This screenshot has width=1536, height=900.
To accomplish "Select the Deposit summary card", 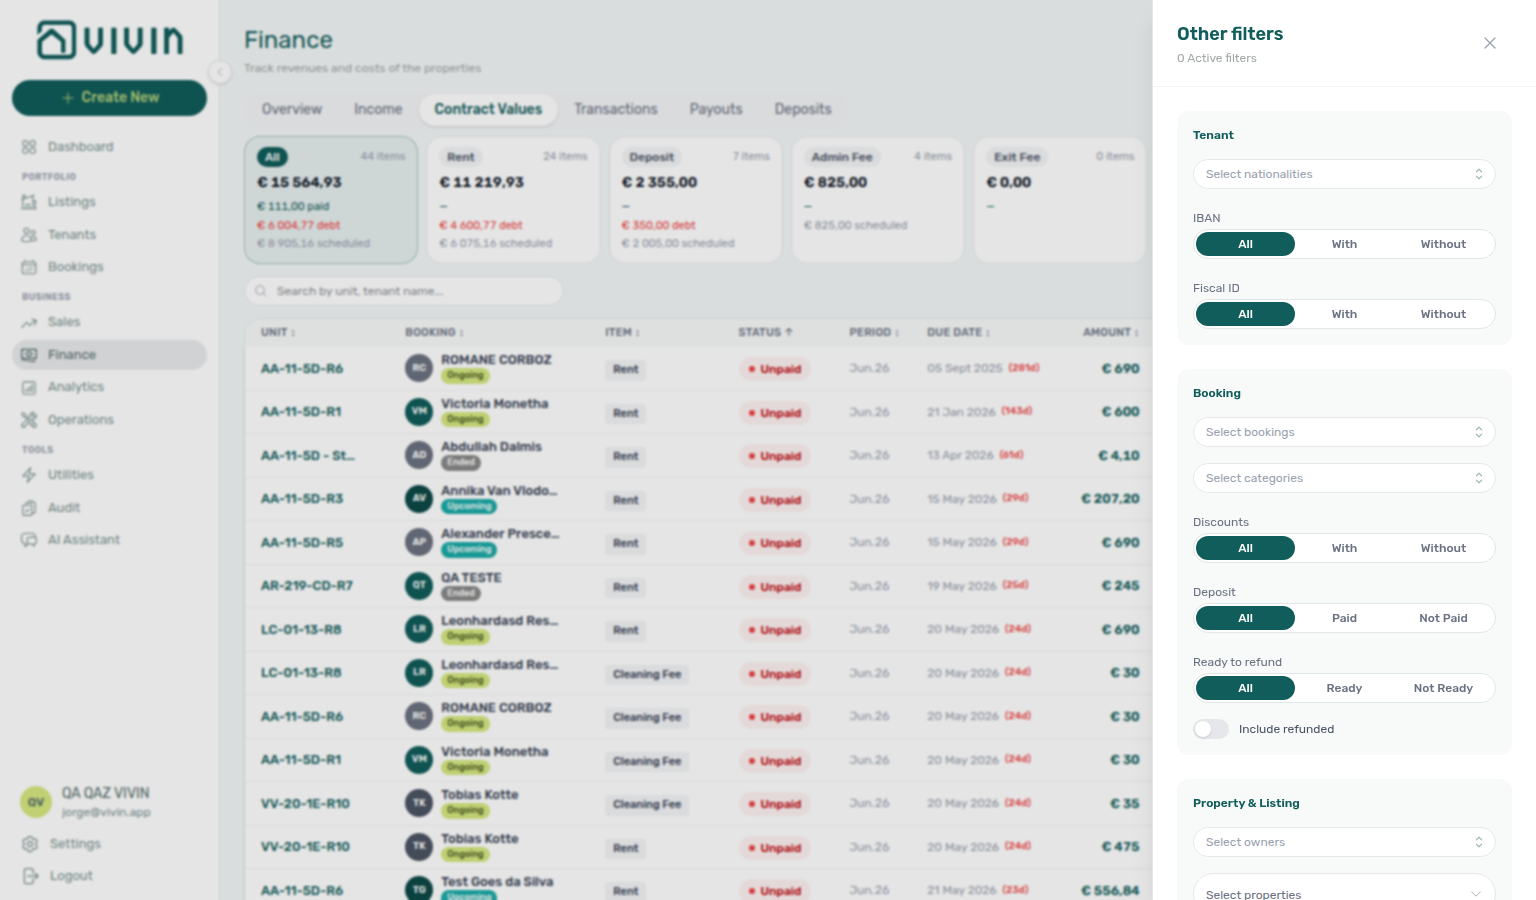I will [695, 200].
